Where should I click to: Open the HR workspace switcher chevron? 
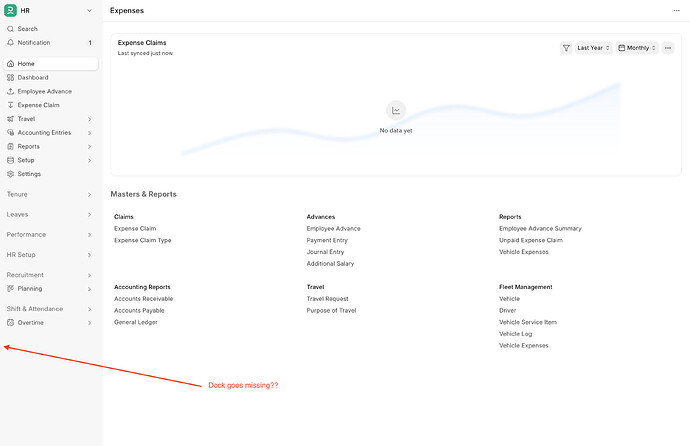(x=89, y=11)
